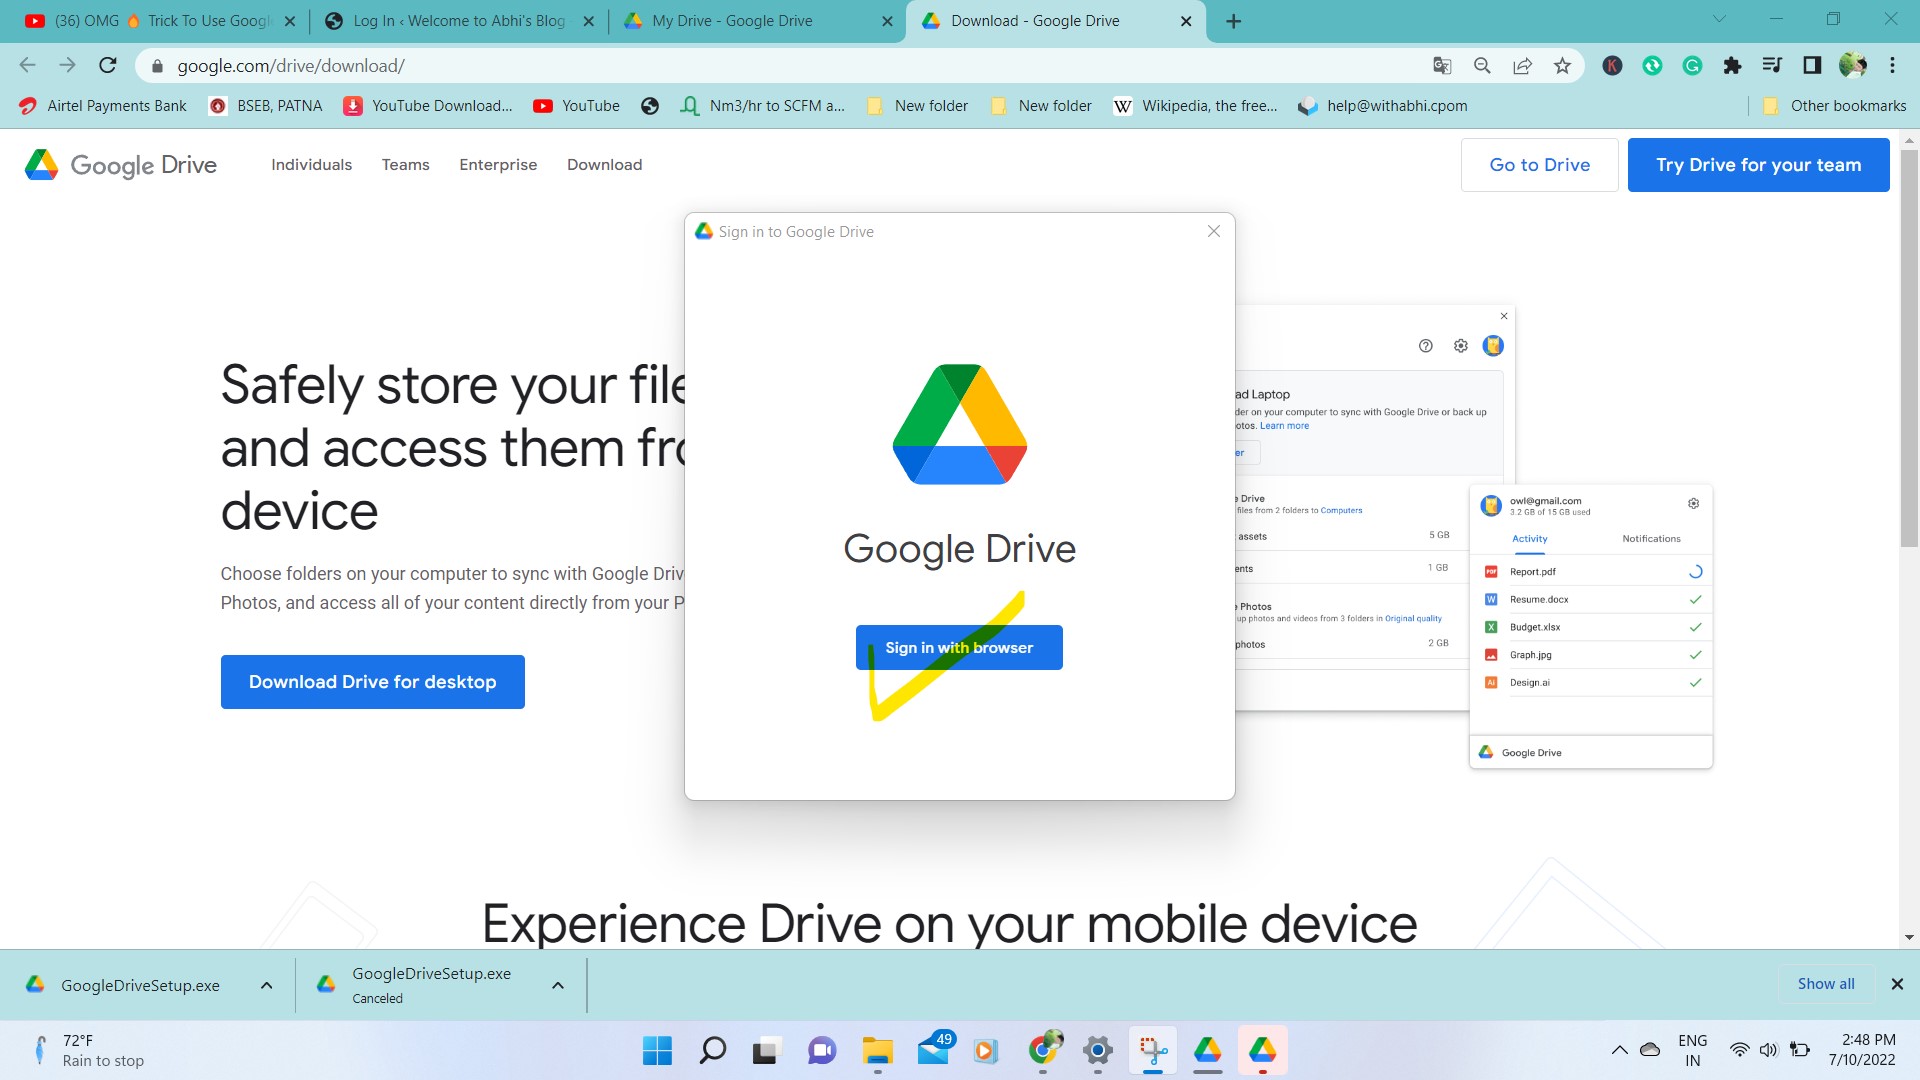This screenshot has height=1080, width=1920.
Task: Click the volume tray icon
Action: [x=1769, y=1050]
